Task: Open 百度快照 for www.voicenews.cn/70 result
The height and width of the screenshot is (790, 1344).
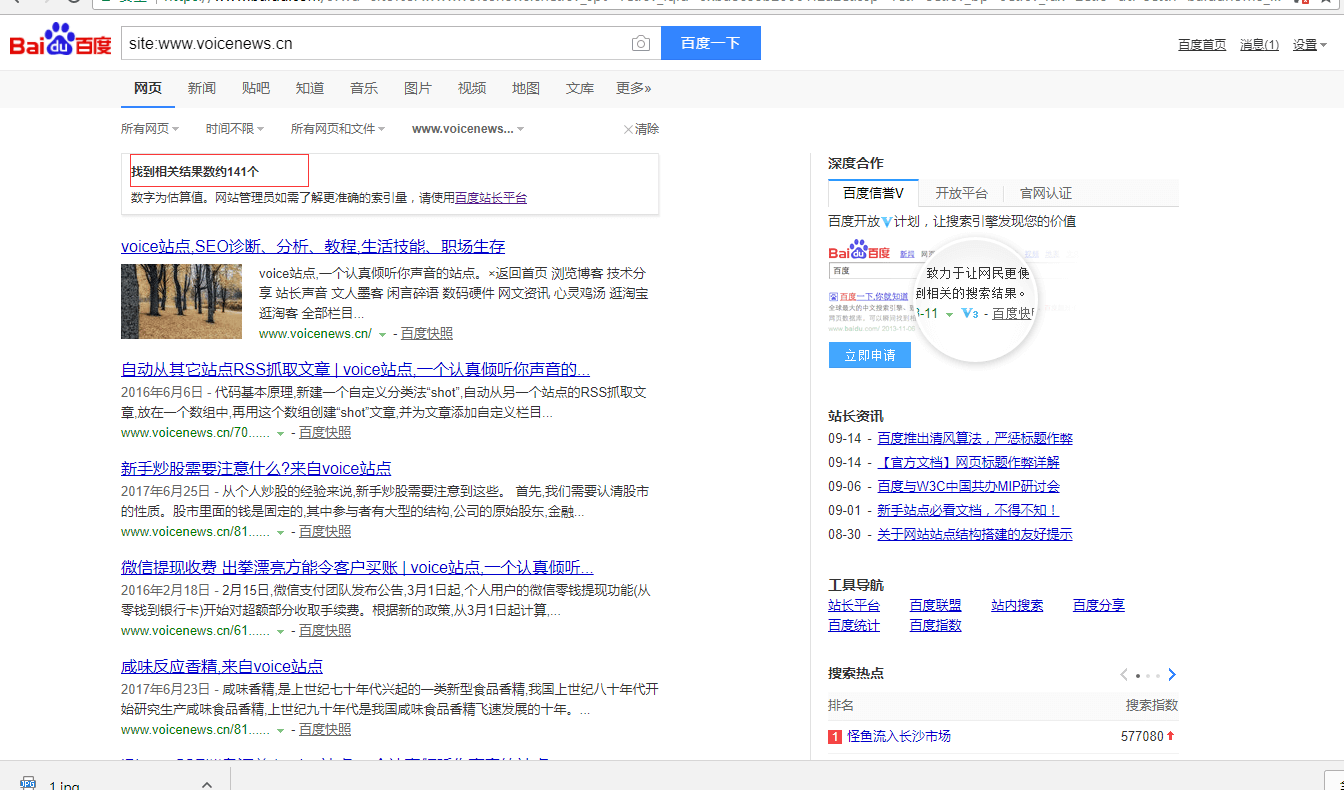Action: [325, 433]
